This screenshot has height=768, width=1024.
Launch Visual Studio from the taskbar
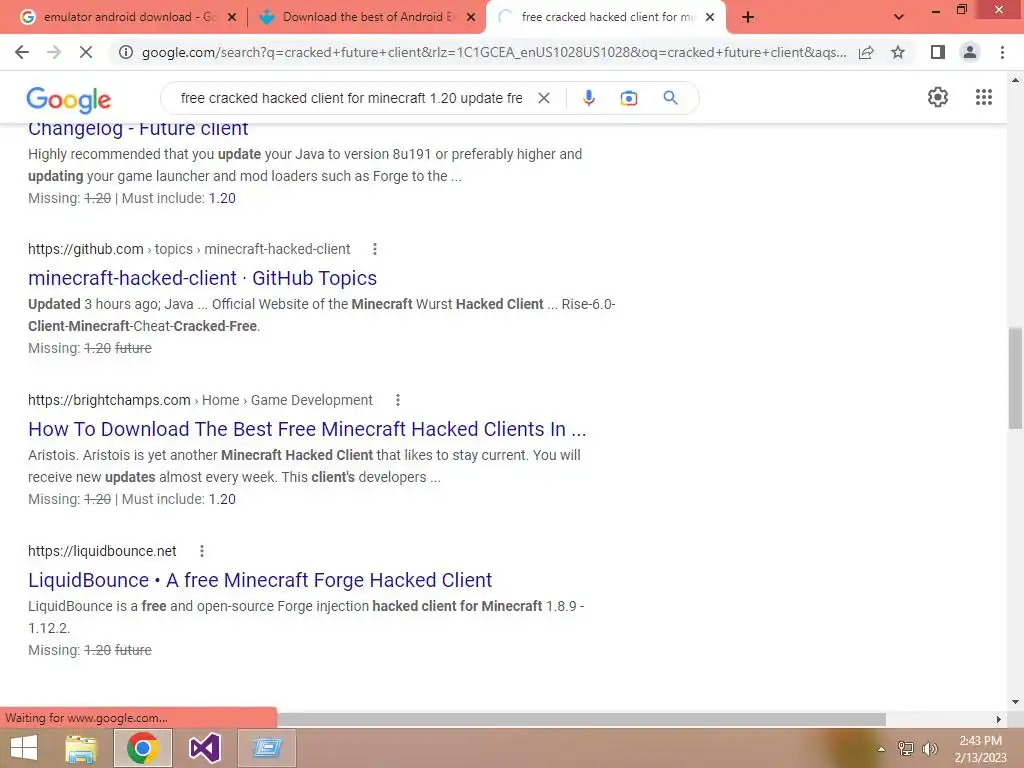pyautogui.click(x=204, y=748)
